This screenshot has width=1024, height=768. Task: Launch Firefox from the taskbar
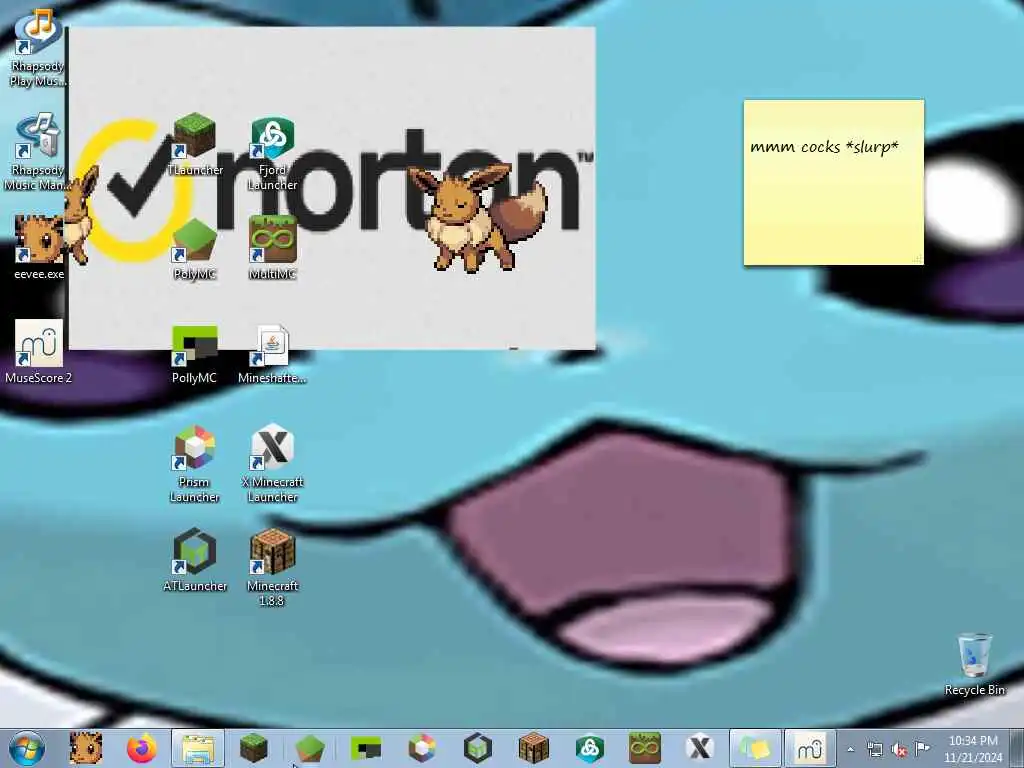[x=141, y=748]
